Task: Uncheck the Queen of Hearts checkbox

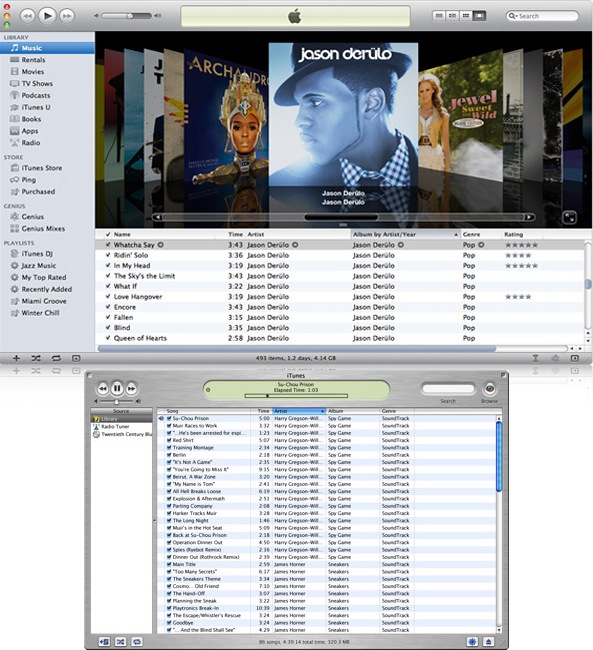Action: 108,338
